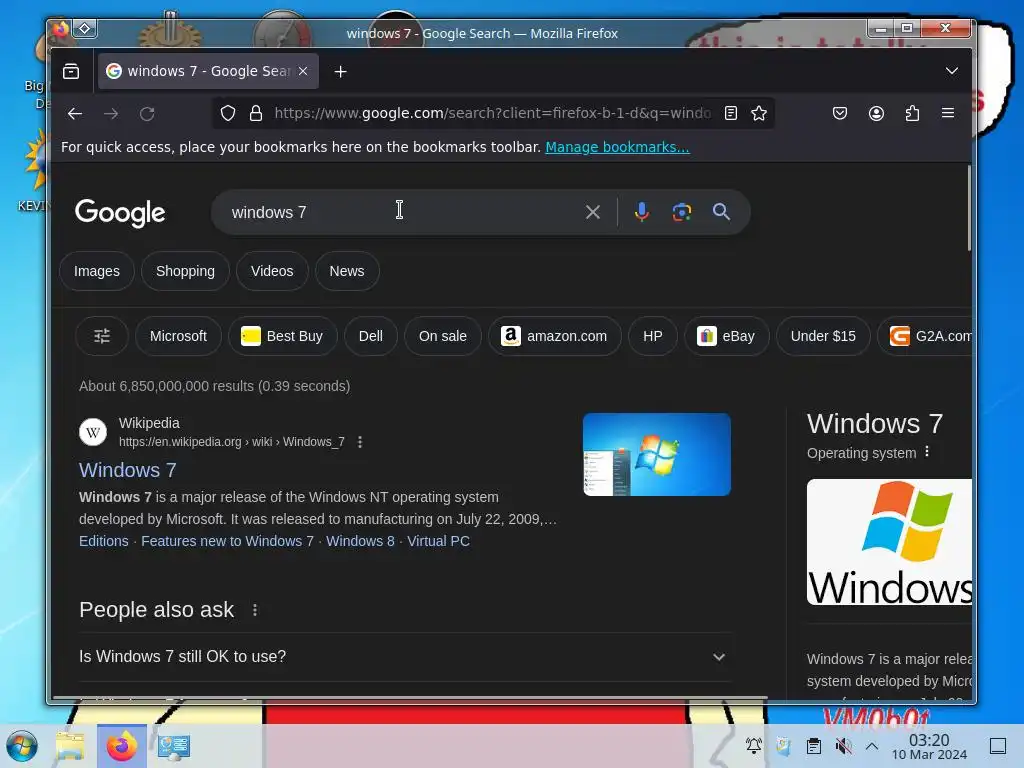This screenshot has width=1024, height=768.
Task: Apply the HP filter chip
Action: pyautogui.click(x=652, y=336)
